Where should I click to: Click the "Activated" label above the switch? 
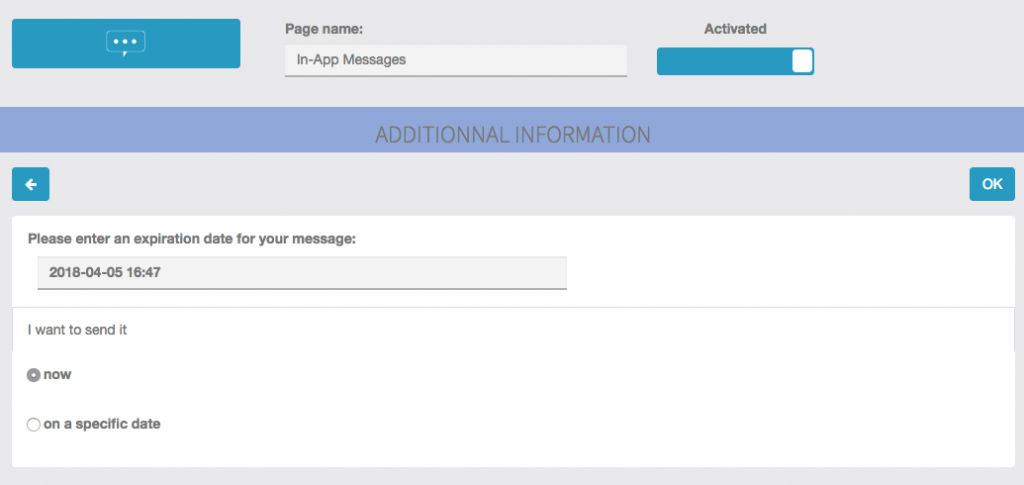(x=735, y=29)
